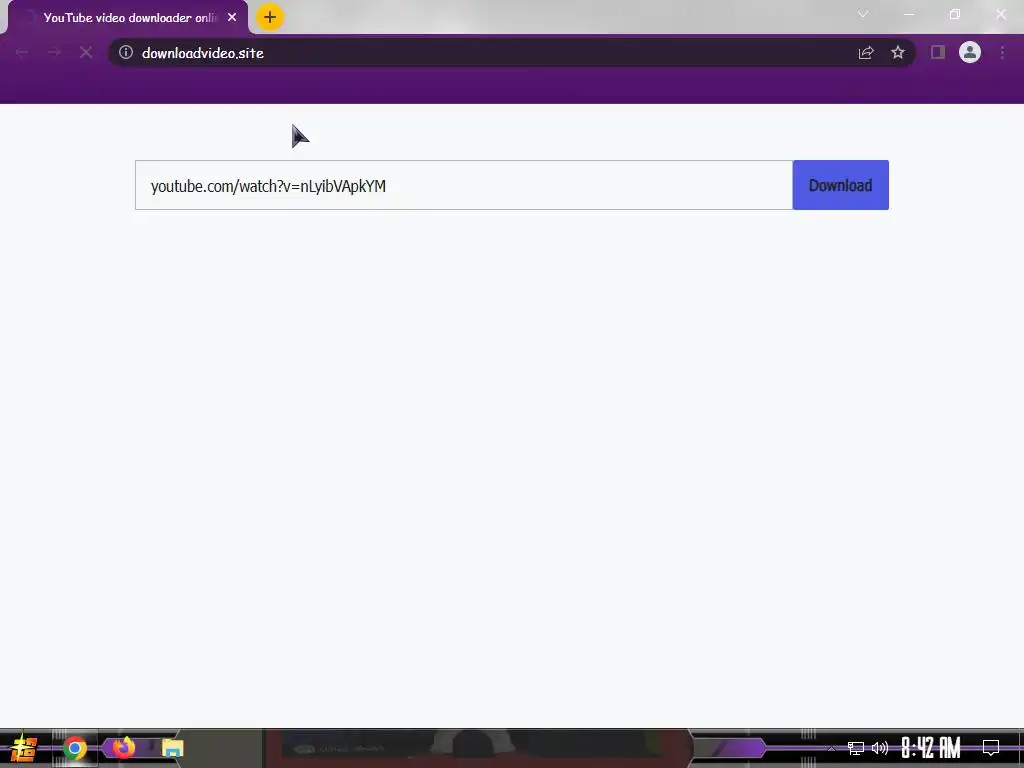
Task: Switch to Chrome in taskbar
Action: pyautogui.click(x=74, y=748)
